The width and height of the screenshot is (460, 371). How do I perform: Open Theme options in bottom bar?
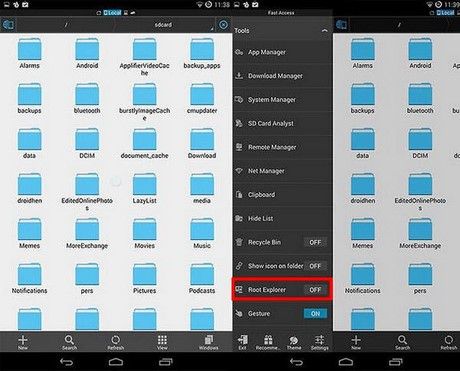294,342
